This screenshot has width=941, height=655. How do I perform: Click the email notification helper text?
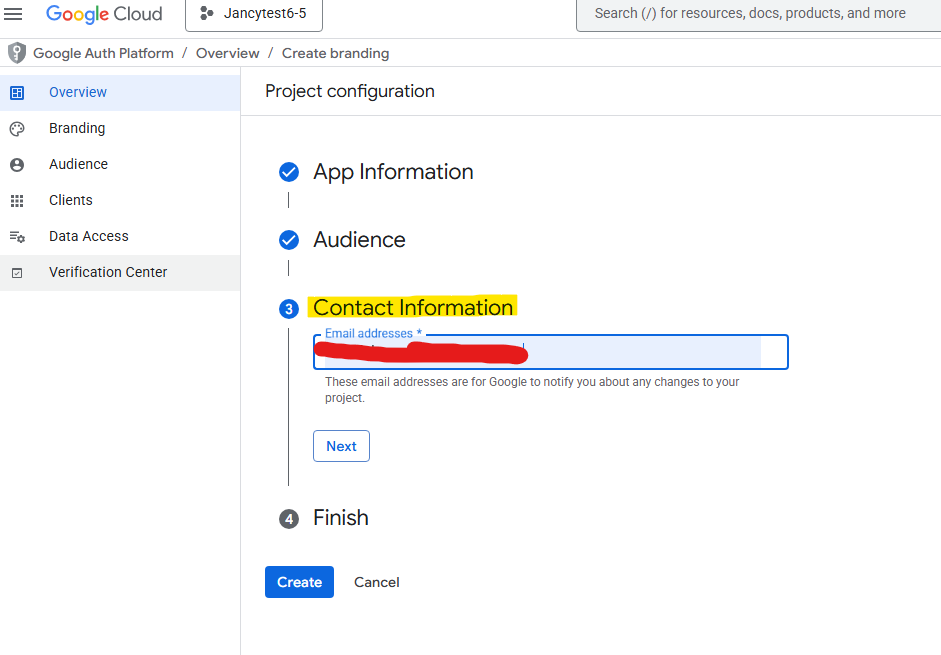[x=532, y=390]
